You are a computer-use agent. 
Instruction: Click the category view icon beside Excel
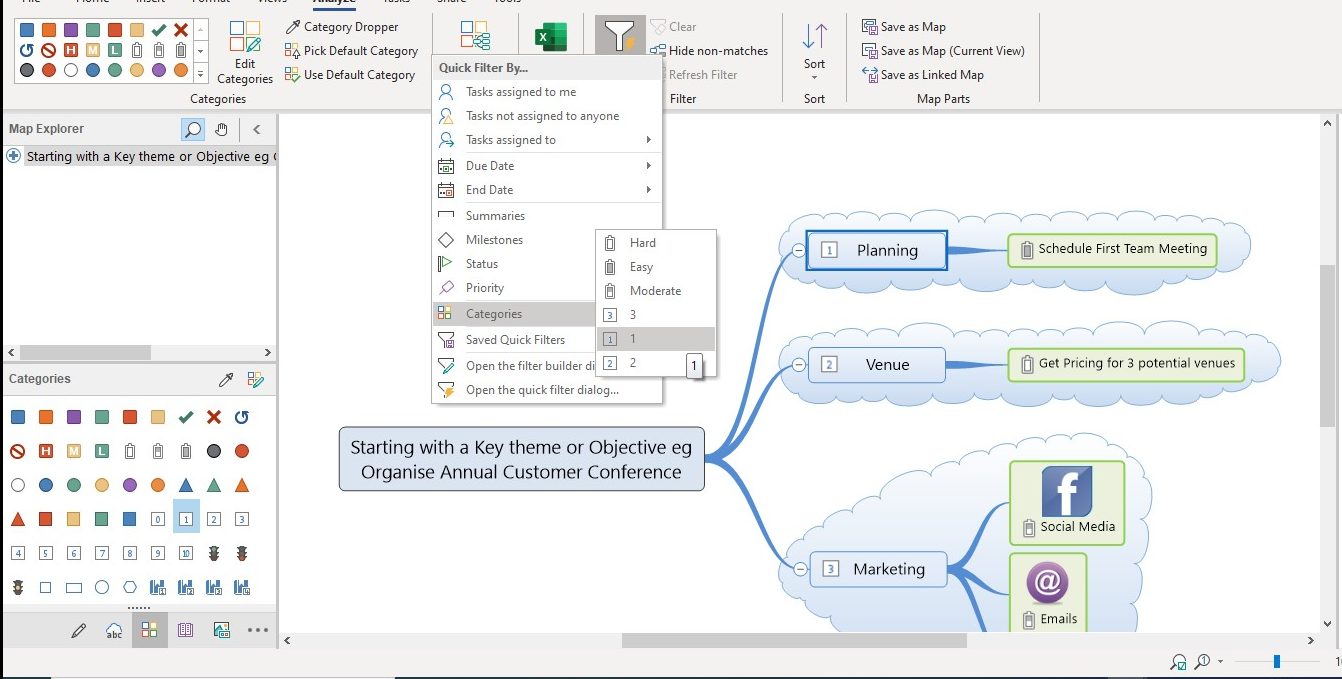475,35
